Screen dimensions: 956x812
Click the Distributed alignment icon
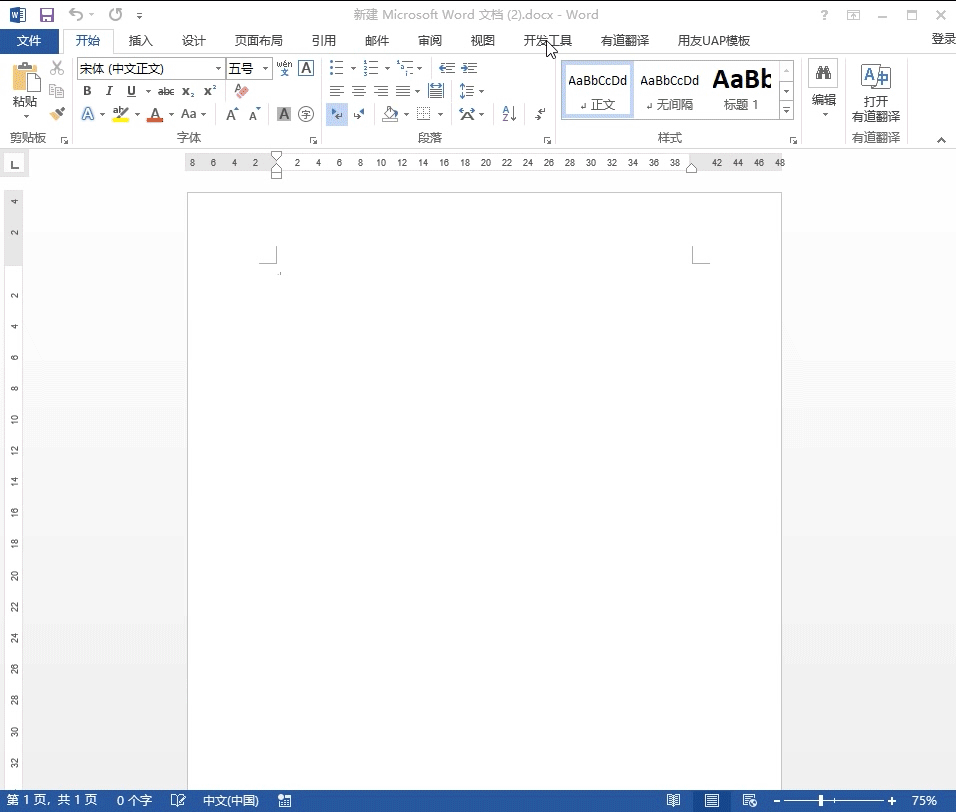436,91
